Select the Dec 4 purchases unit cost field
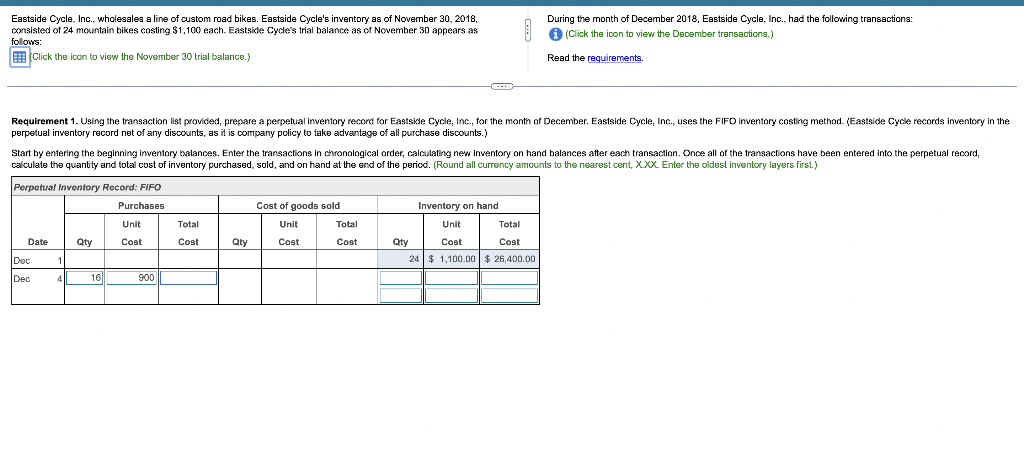This screenshot has height=457, width=1024. click(131, 278)
